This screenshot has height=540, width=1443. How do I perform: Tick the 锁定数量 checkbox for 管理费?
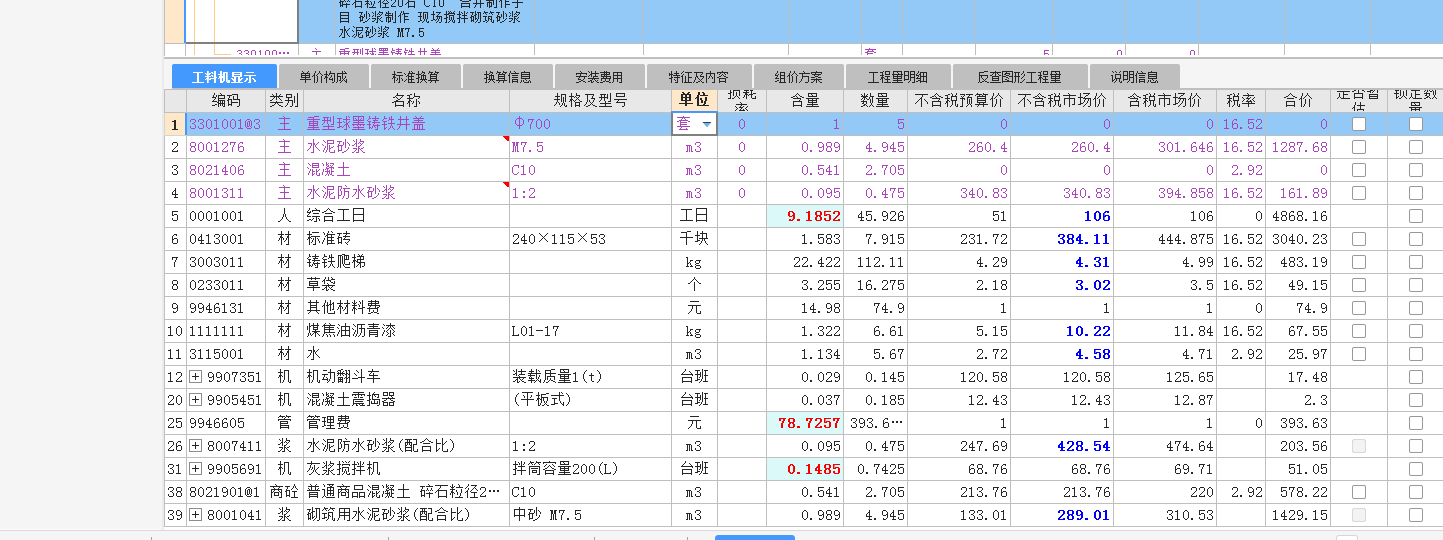(x=1416, y=423)
